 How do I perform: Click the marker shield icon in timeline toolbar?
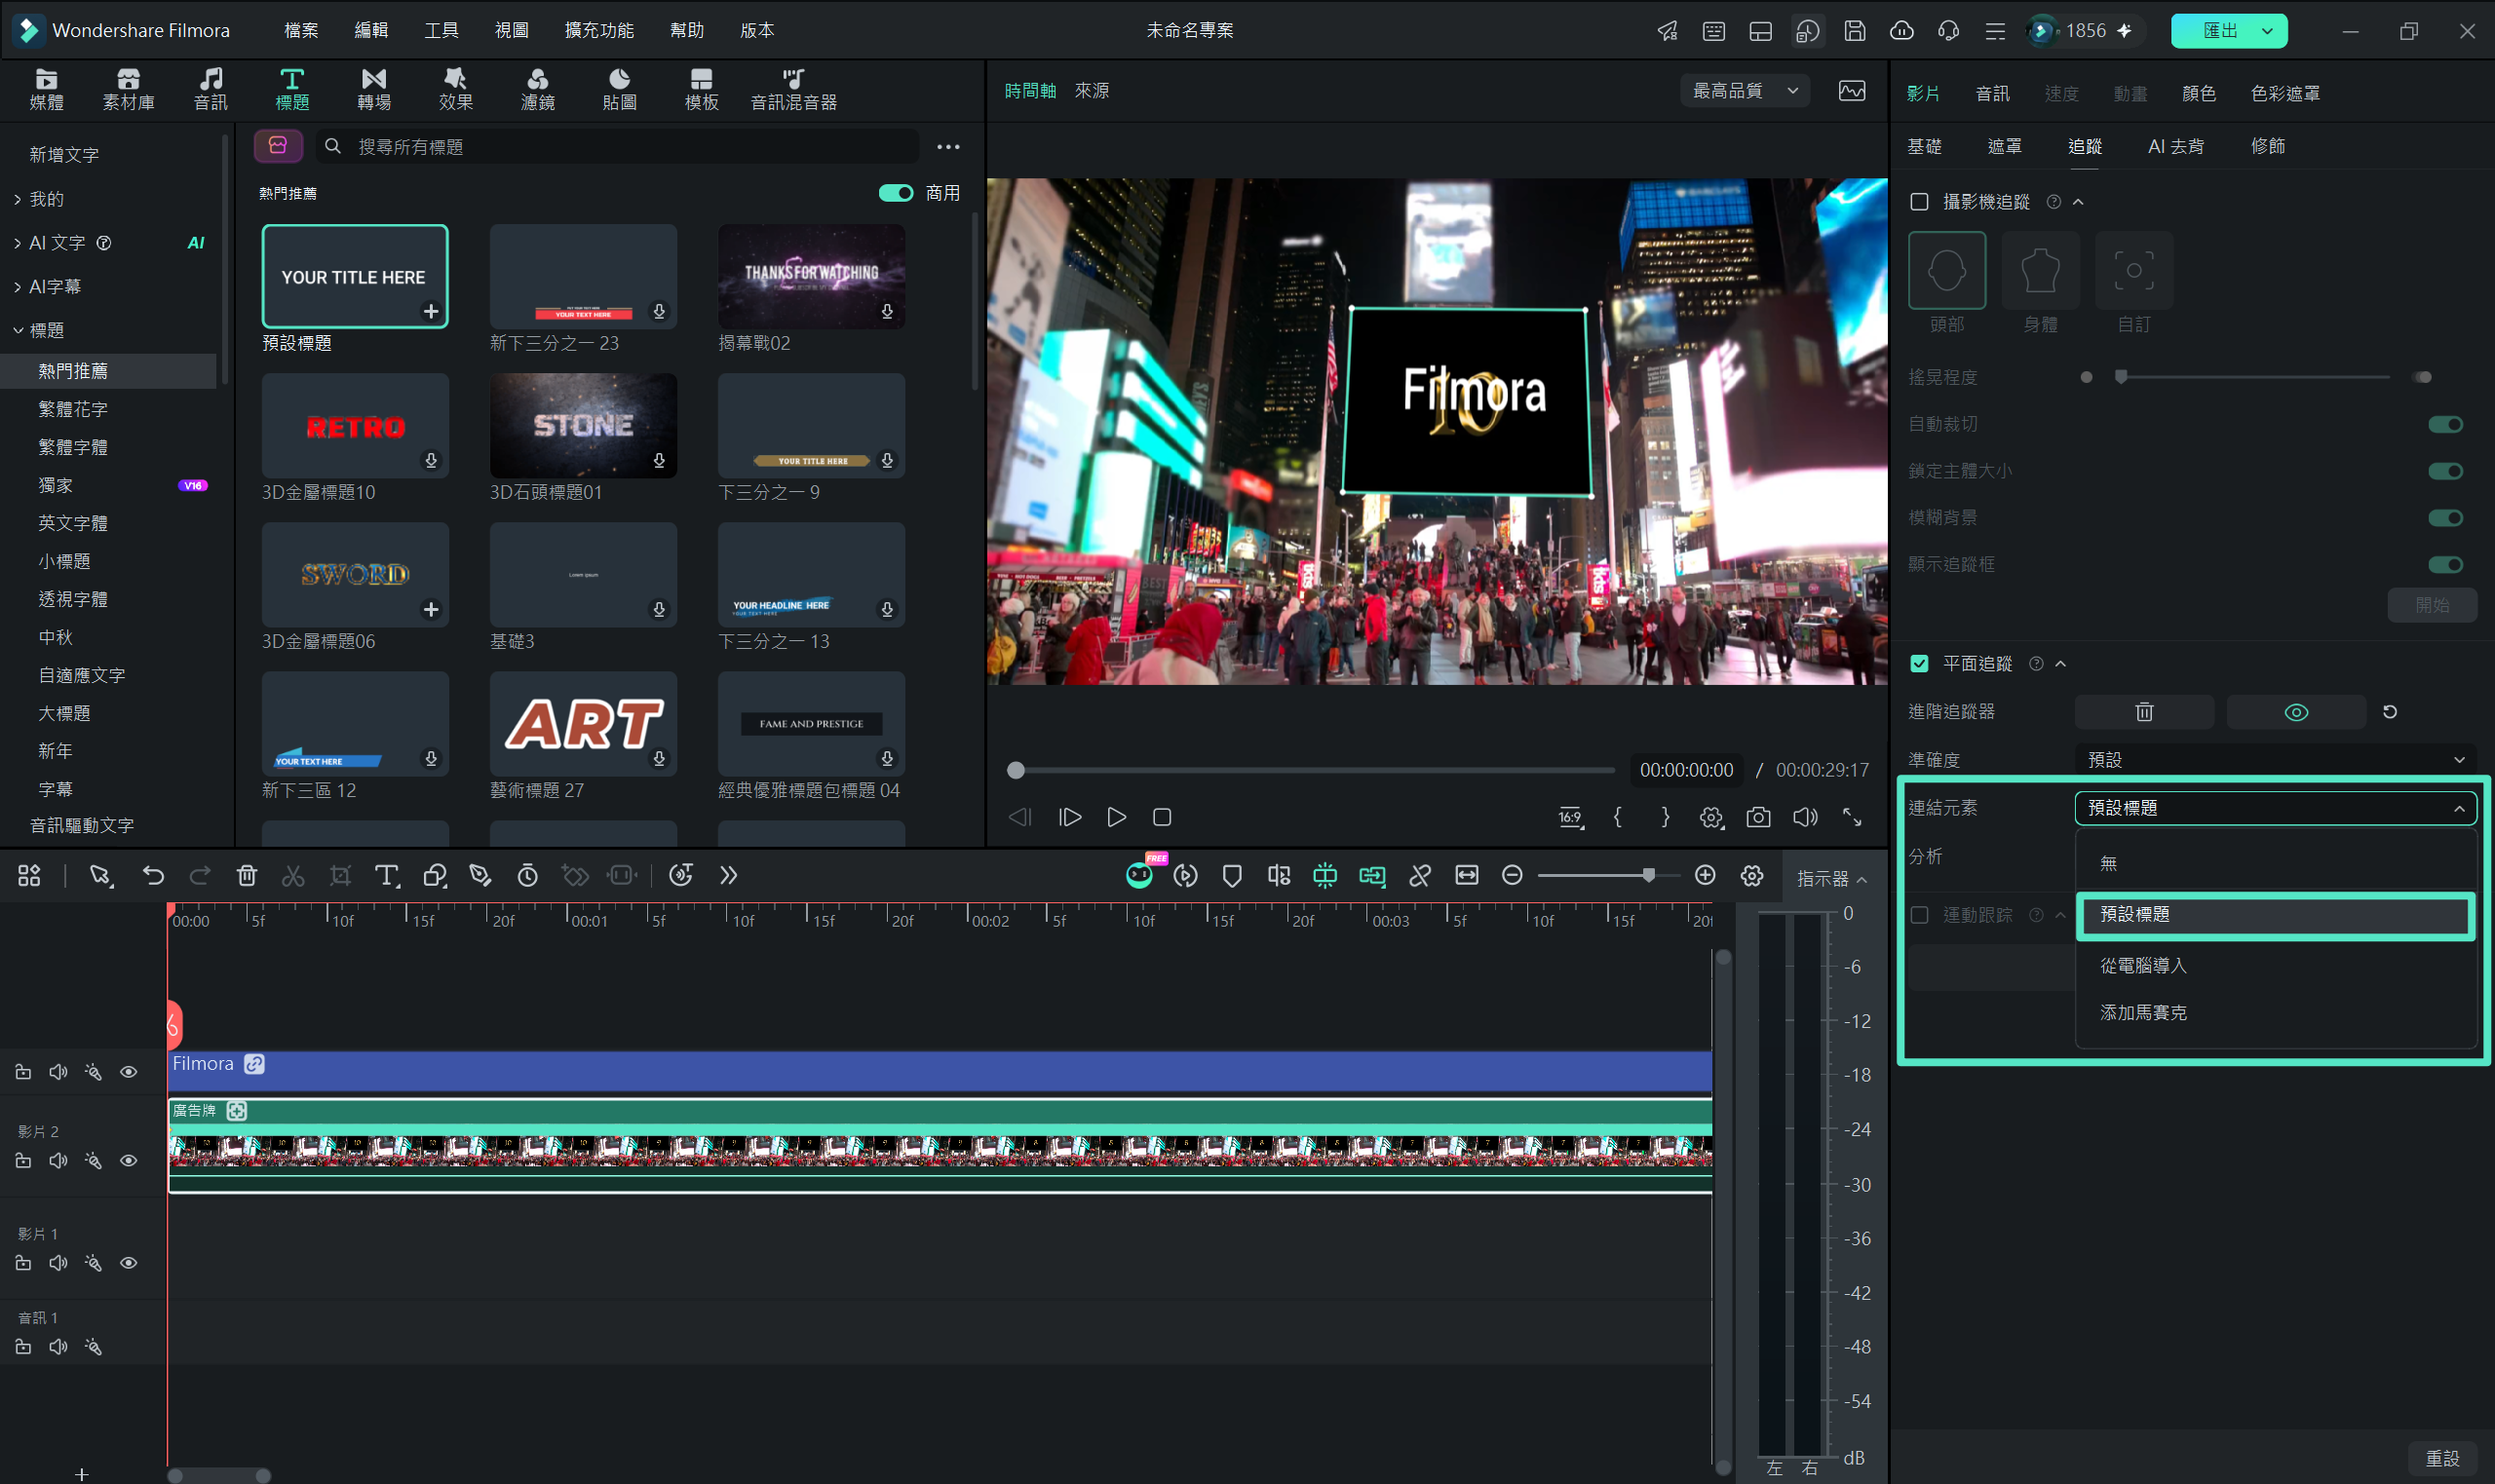coord(1232,875)
